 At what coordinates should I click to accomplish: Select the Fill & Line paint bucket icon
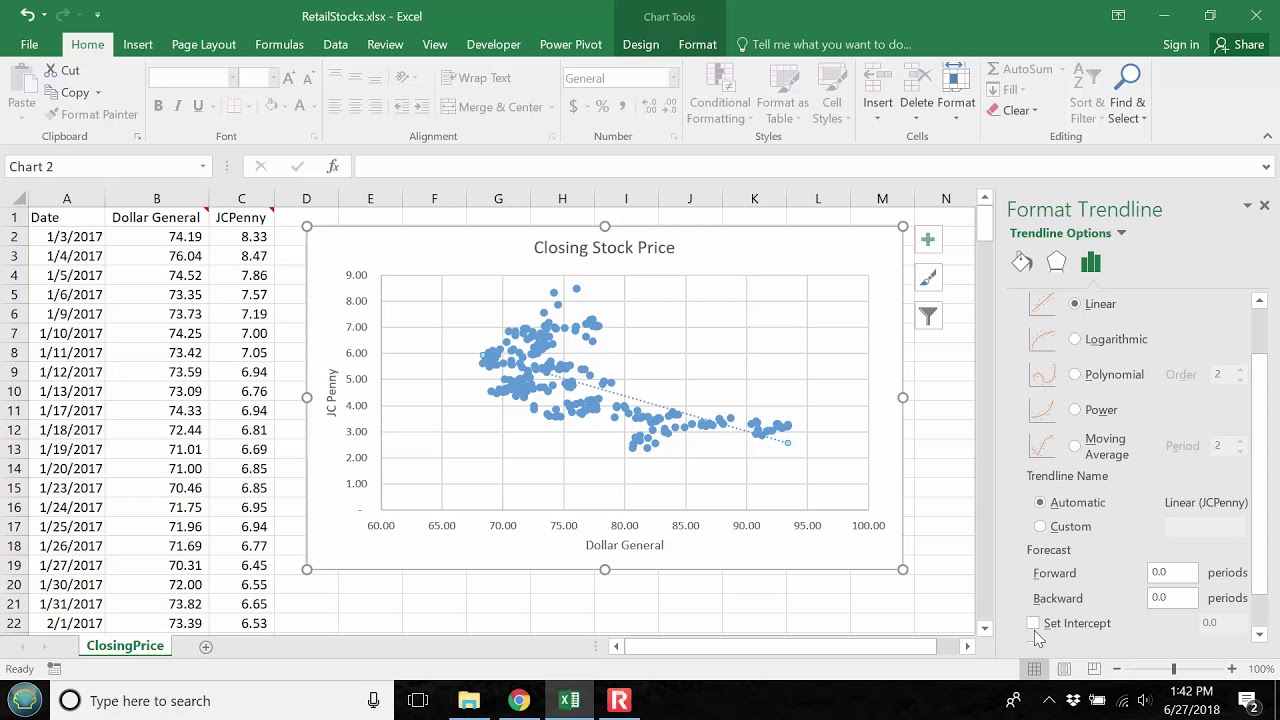[1022, 262]
